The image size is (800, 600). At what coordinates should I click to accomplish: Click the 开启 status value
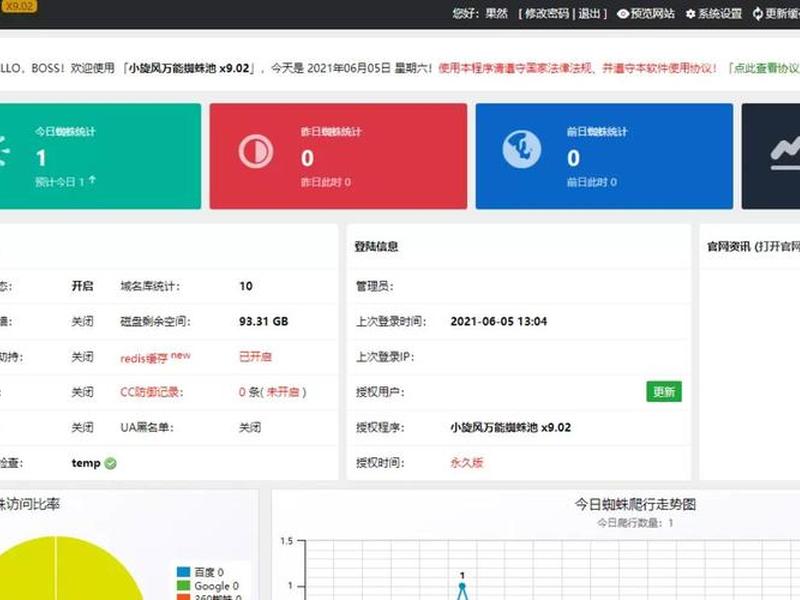pos(83,286)
